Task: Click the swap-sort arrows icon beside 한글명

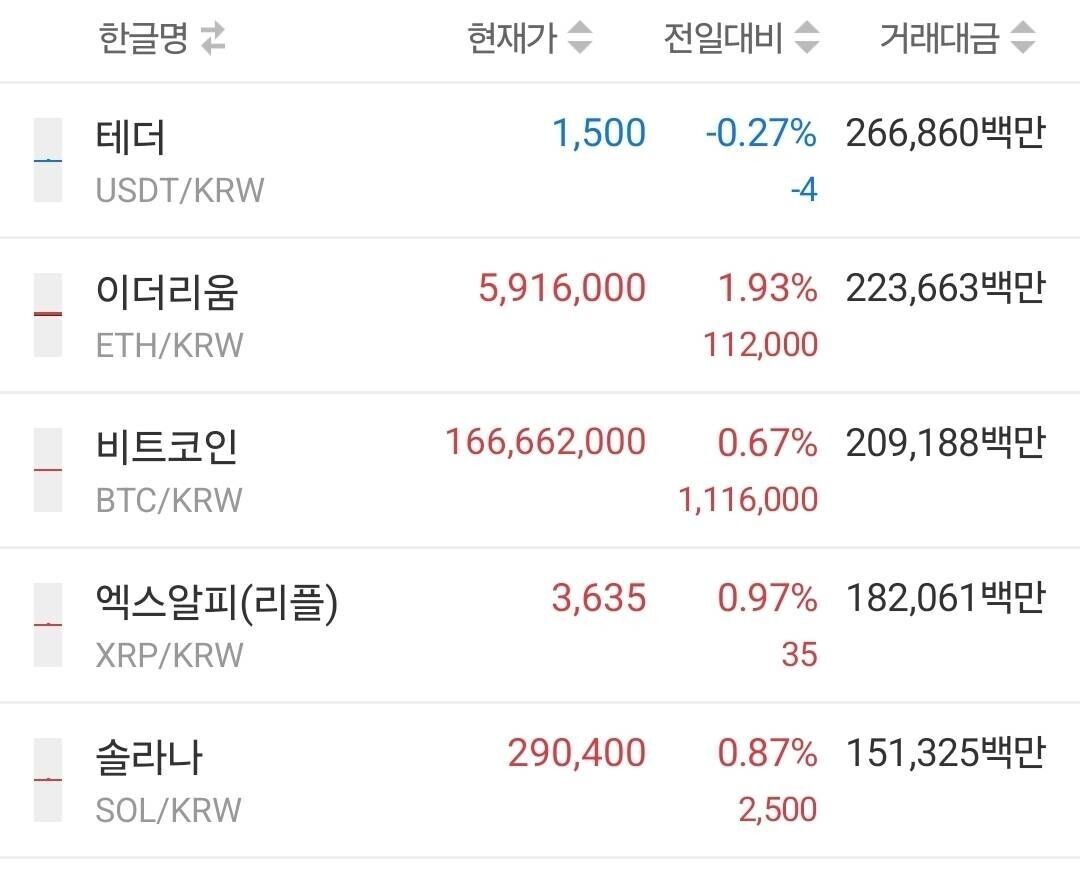Action: coord(211,38)
